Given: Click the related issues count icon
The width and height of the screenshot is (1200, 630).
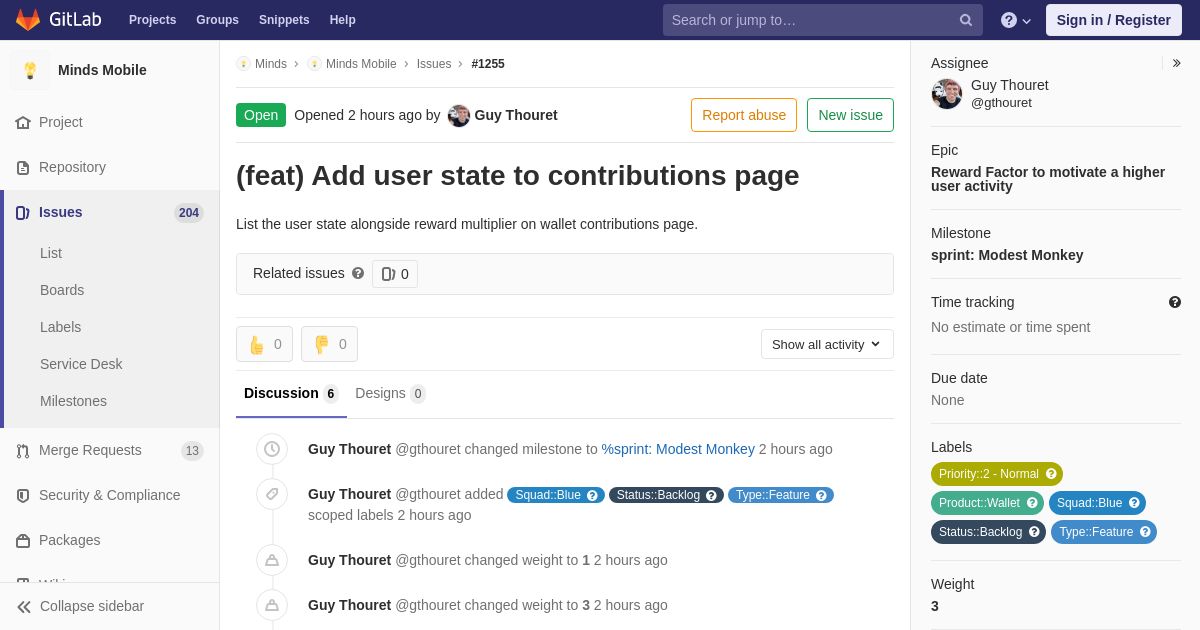Looking at the screenshot, I should point(388,274).
